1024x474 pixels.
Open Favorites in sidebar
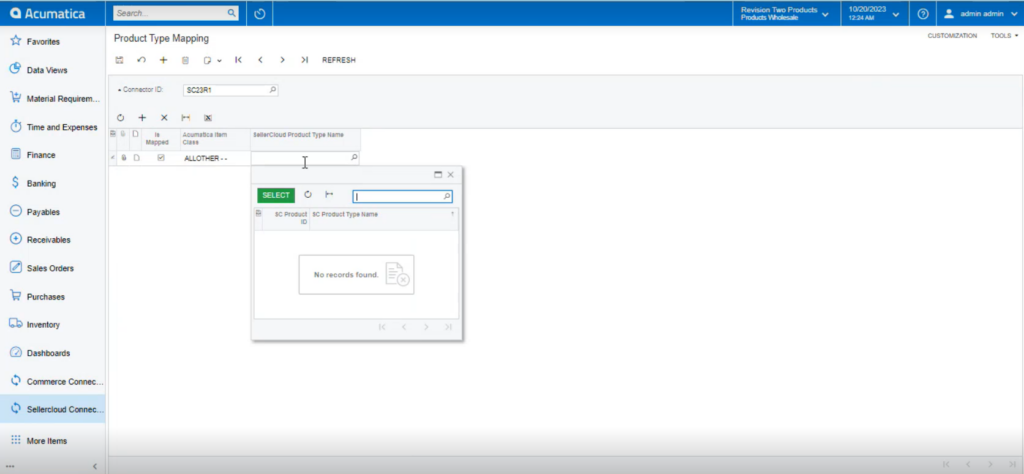point(52,41)
